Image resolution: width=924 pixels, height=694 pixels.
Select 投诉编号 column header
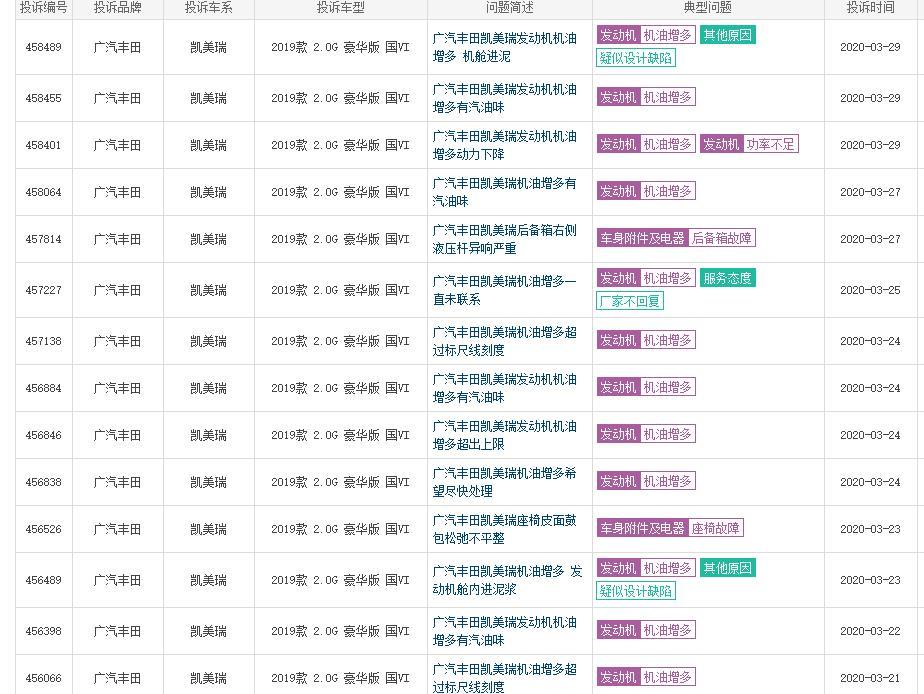[x=44, y=8]
